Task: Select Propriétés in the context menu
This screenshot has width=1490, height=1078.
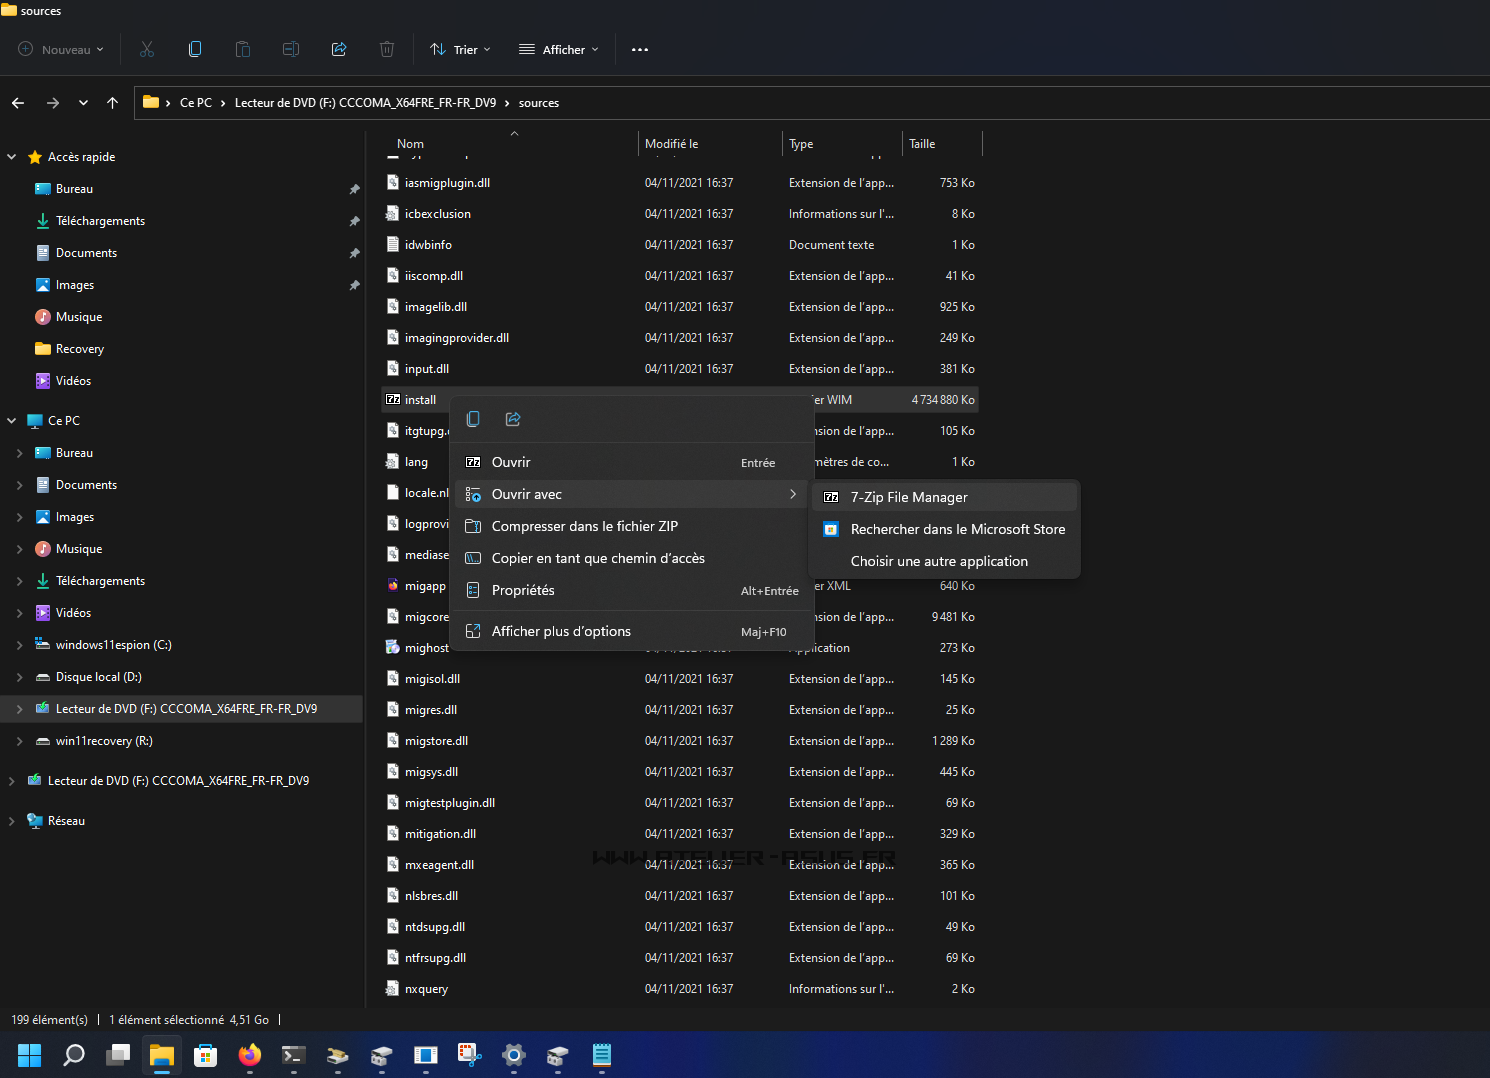Action: (523, 590)
